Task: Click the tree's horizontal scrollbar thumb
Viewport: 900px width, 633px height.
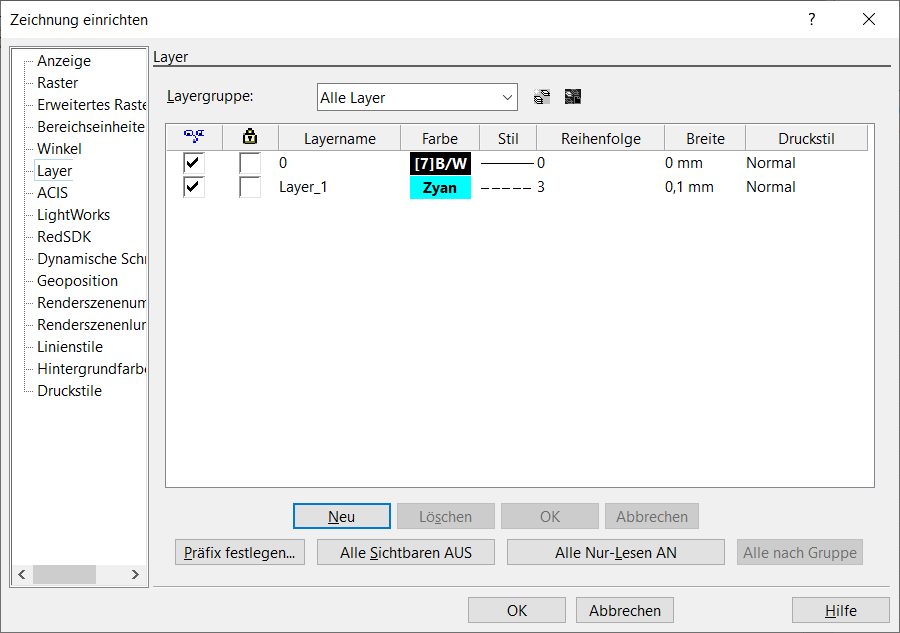Action: (x=64, y=574)
